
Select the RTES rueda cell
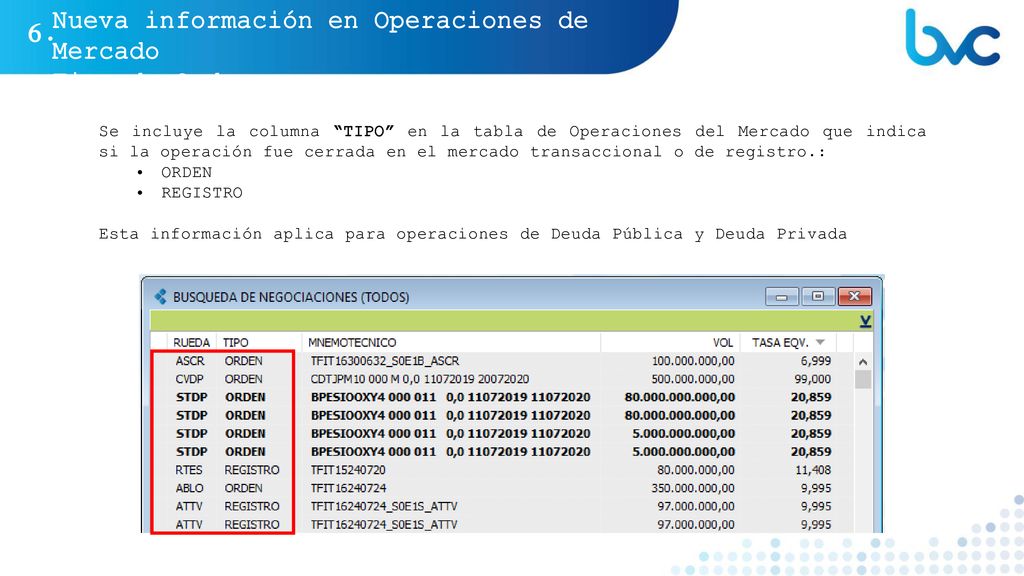(189, 470)
